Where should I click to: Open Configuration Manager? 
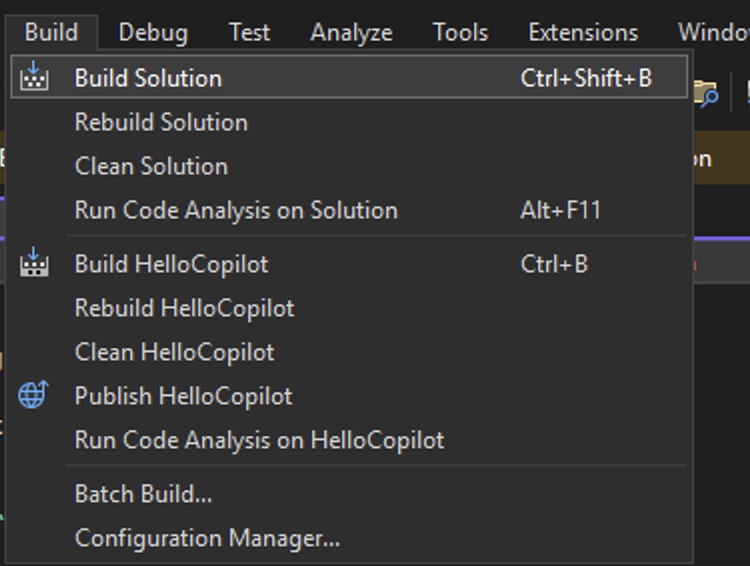[207, 538]
